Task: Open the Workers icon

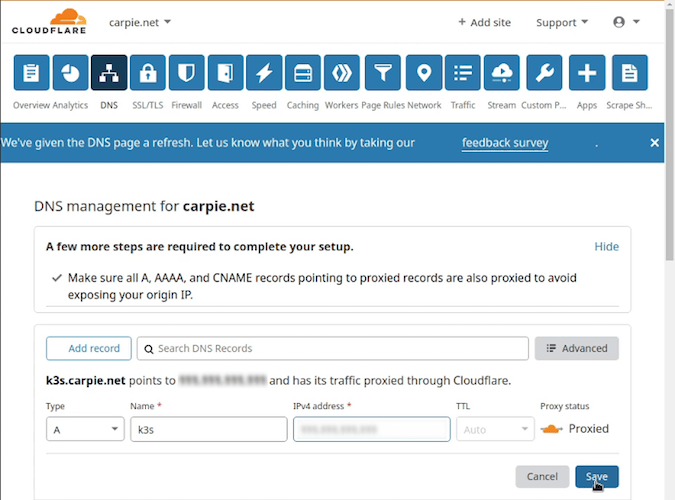Action: coord(342,73)
